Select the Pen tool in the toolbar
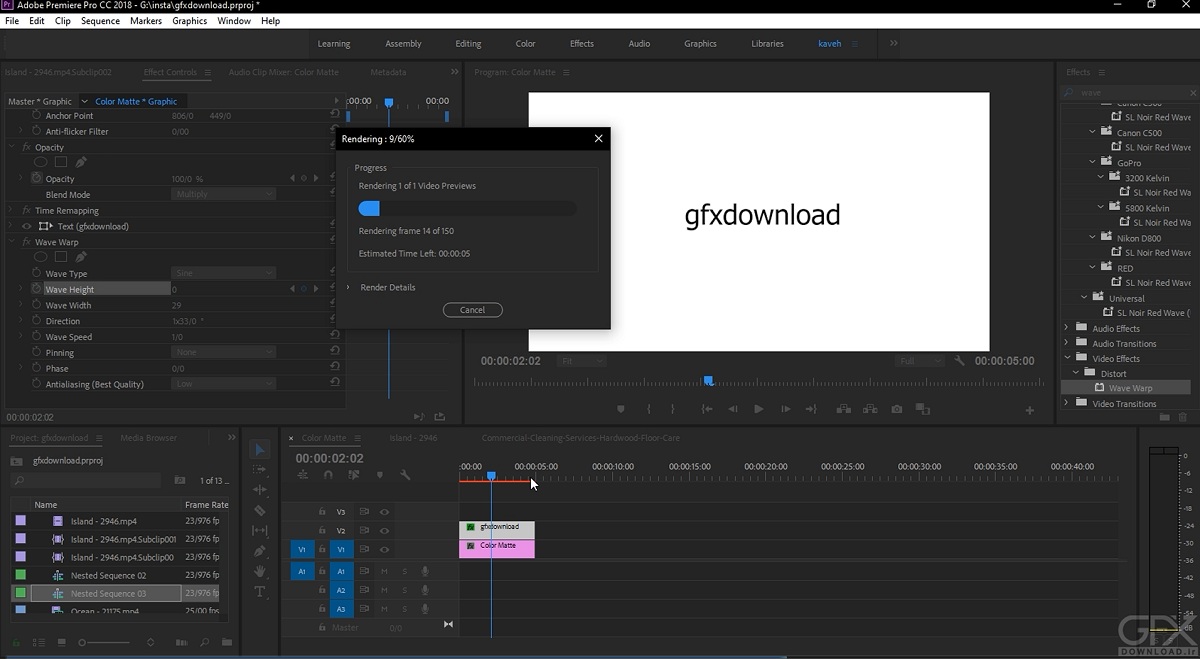Screen dimensions: 1200x659 tap(260, 551)
